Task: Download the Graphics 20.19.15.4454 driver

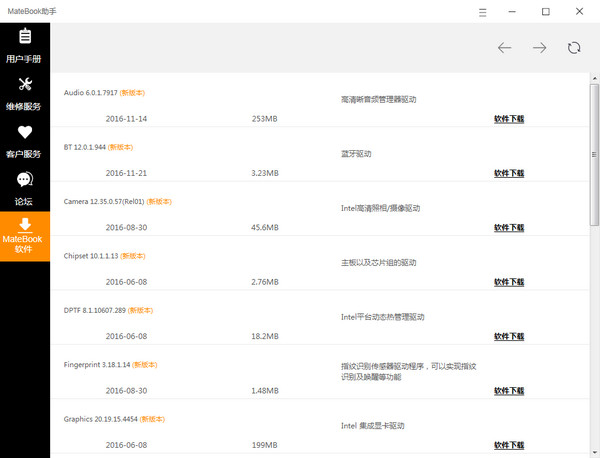Action: click(x=508, y=445)
